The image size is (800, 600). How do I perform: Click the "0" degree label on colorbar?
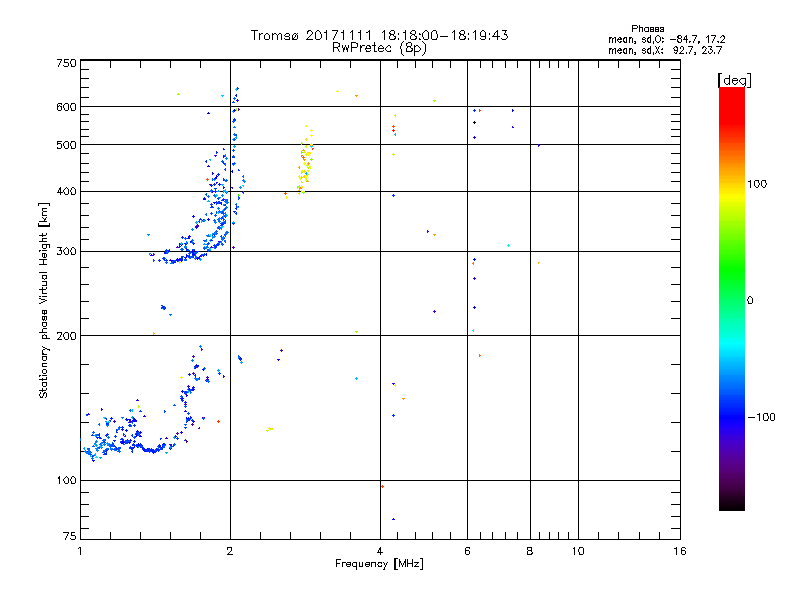click(x=749, y=301)
